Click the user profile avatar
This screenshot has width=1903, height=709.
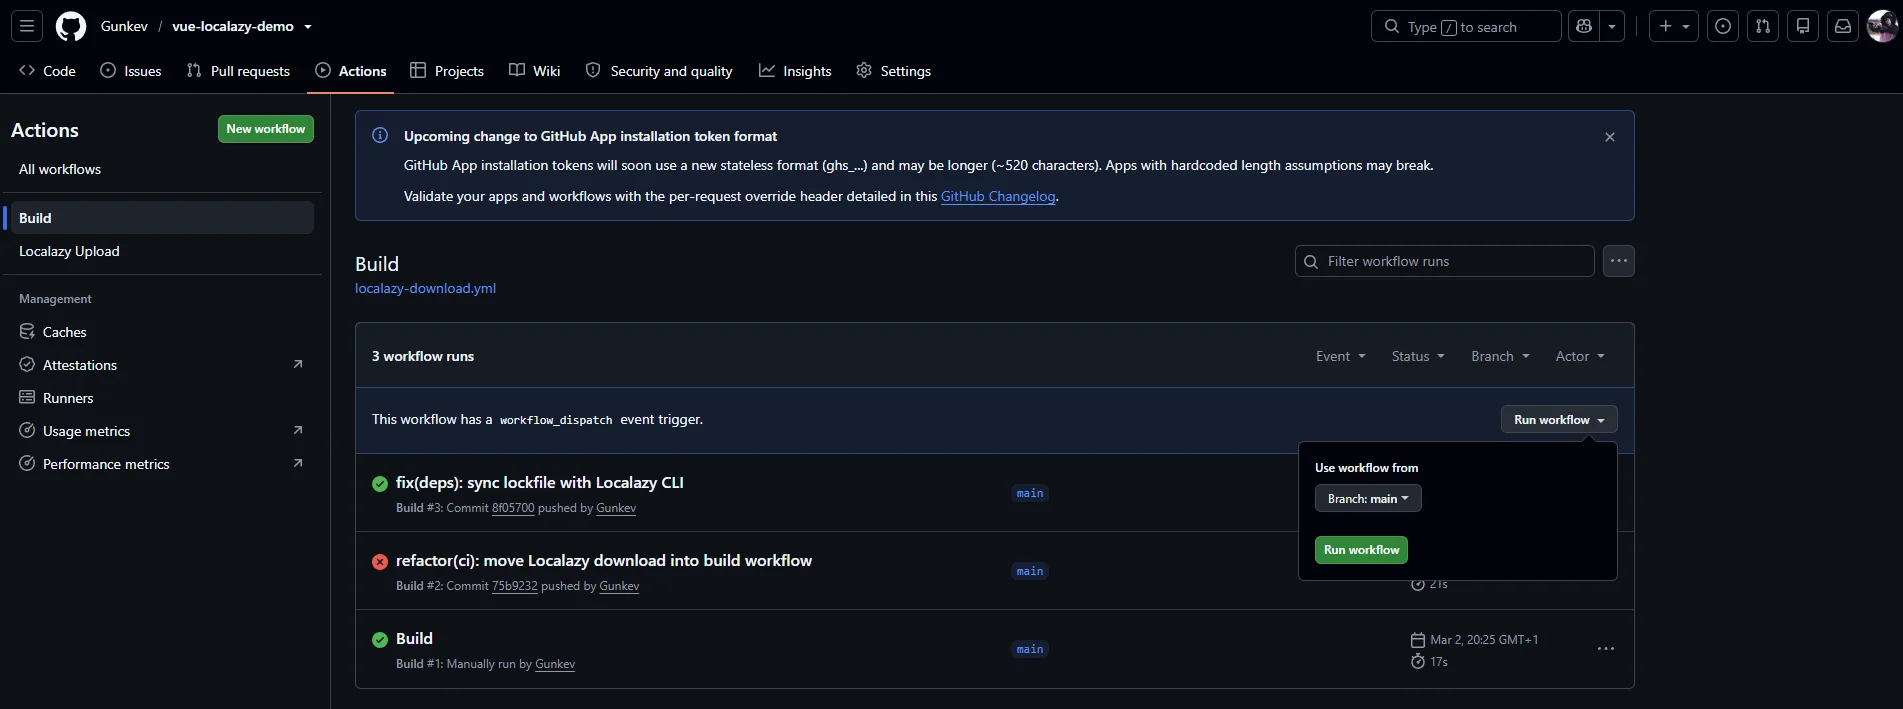(x=1883, y=26)
